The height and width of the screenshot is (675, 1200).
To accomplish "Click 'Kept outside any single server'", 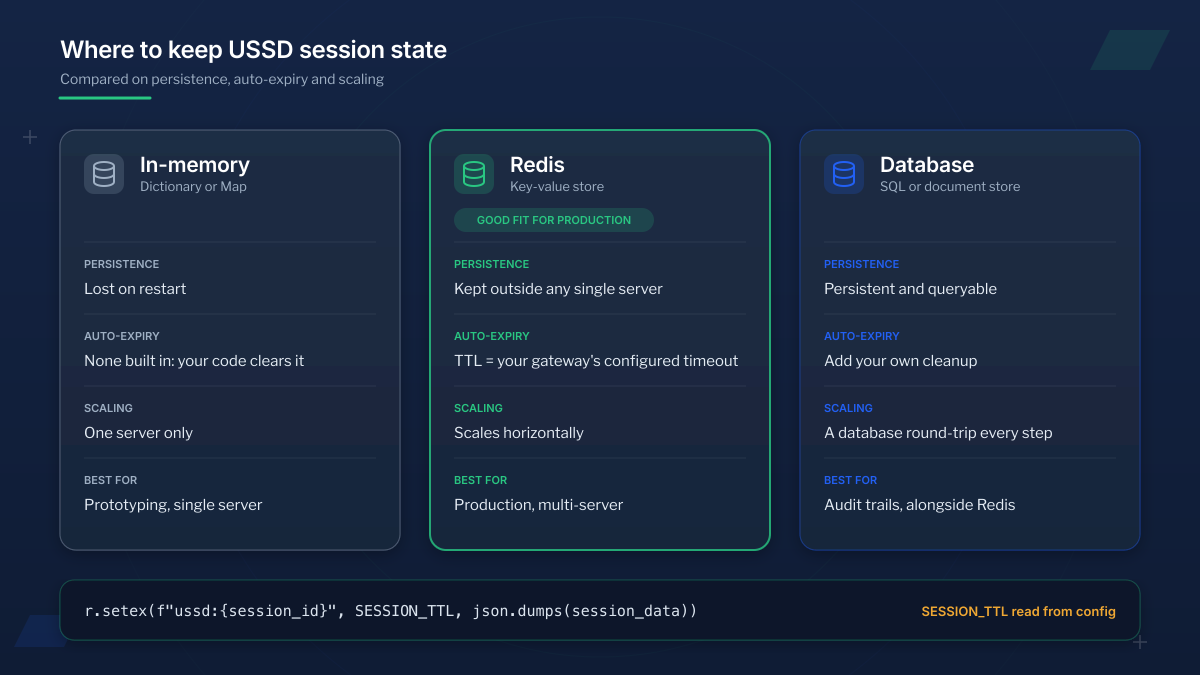I will 558,289.
